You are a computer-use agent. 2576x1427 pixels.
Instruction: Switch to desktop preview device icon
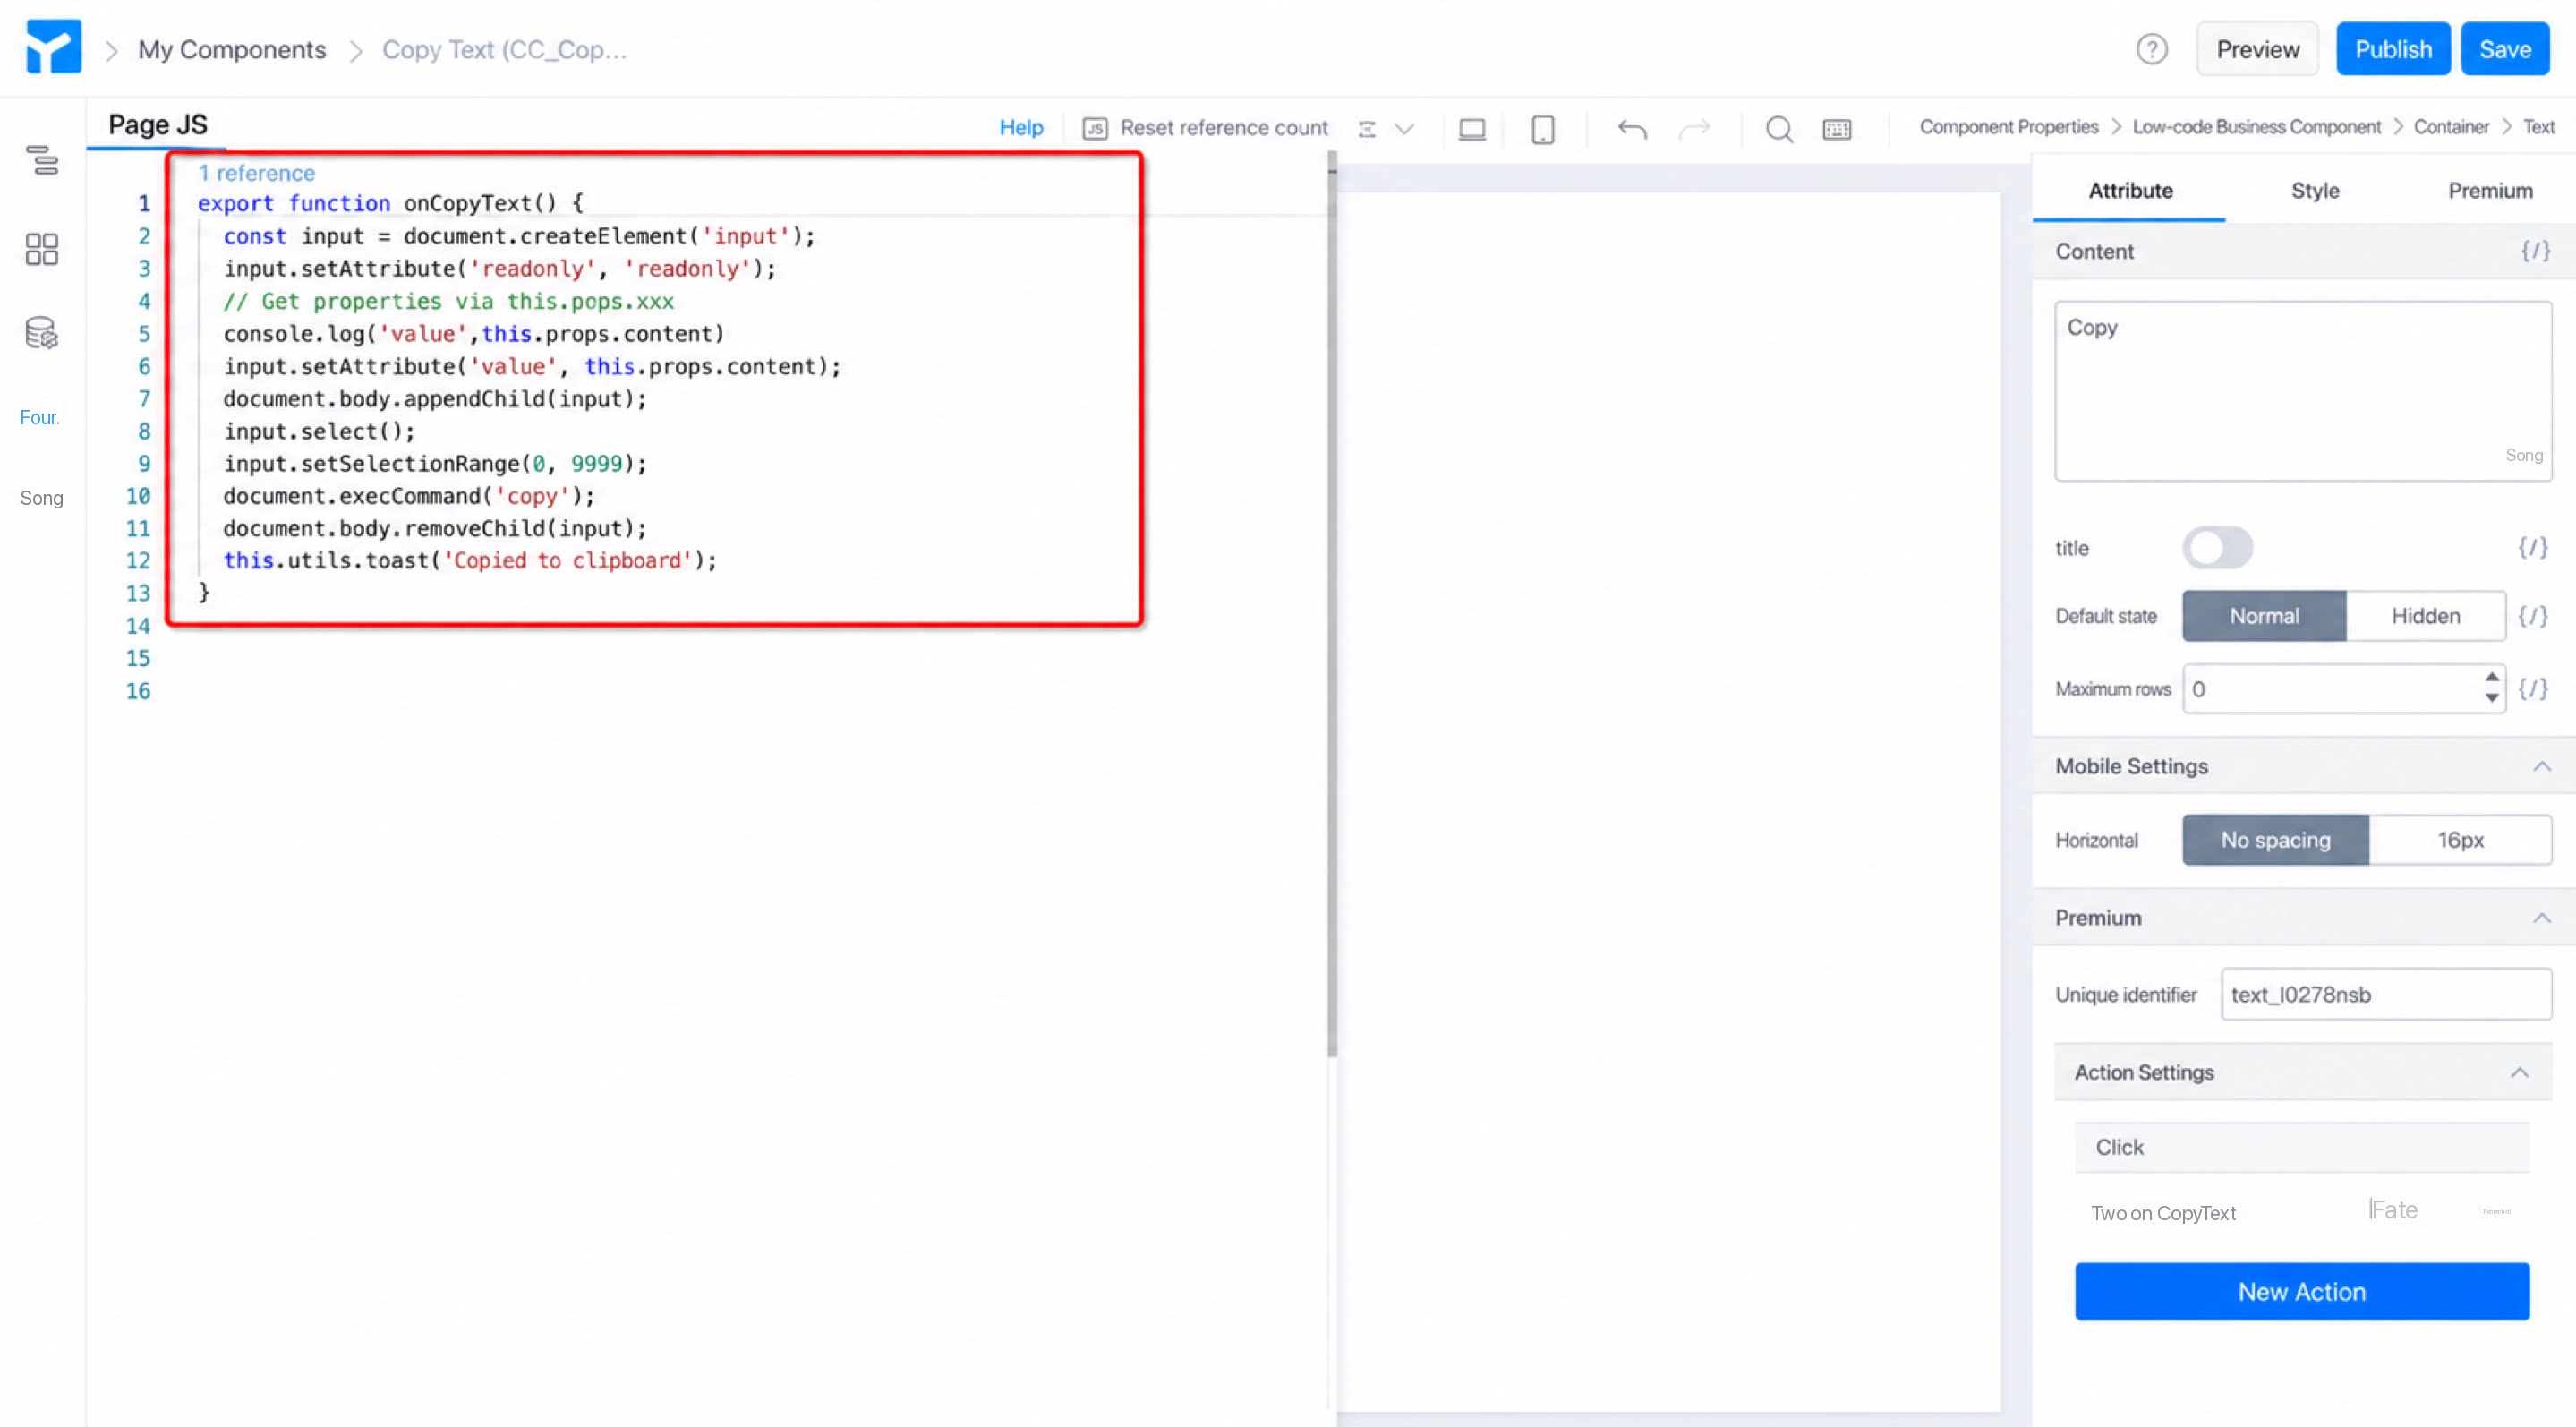click(1472, 129)
